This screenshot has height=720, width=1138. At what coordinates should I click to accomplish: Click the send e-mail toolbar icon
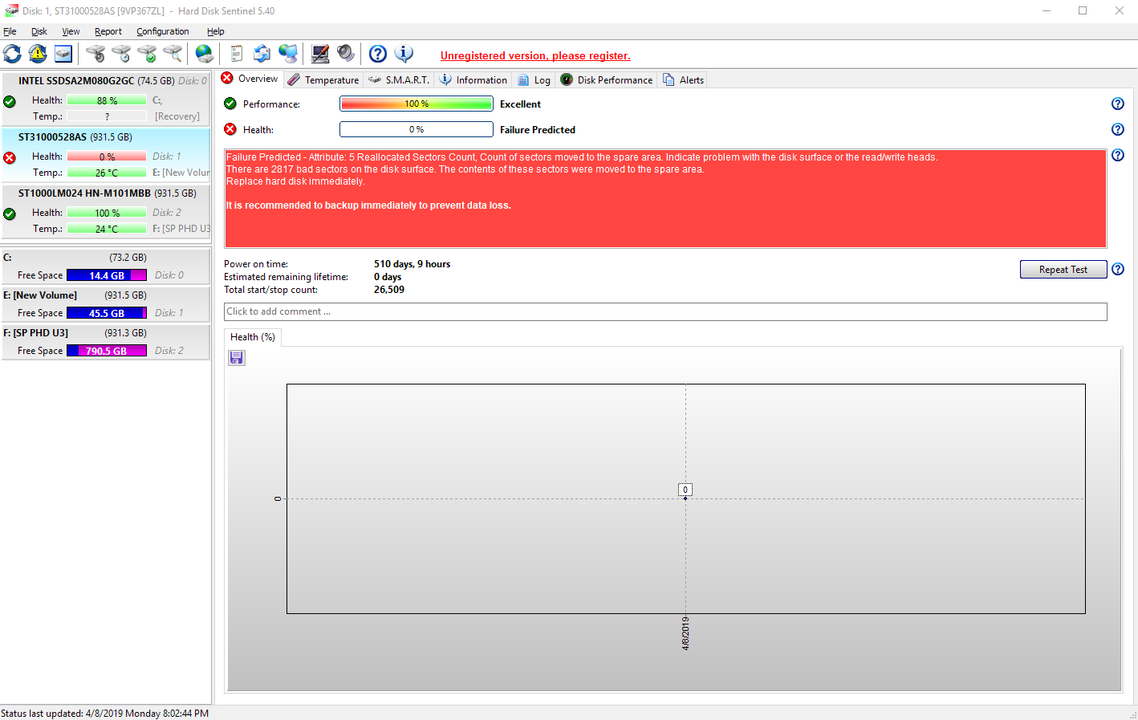pos(262,54)
